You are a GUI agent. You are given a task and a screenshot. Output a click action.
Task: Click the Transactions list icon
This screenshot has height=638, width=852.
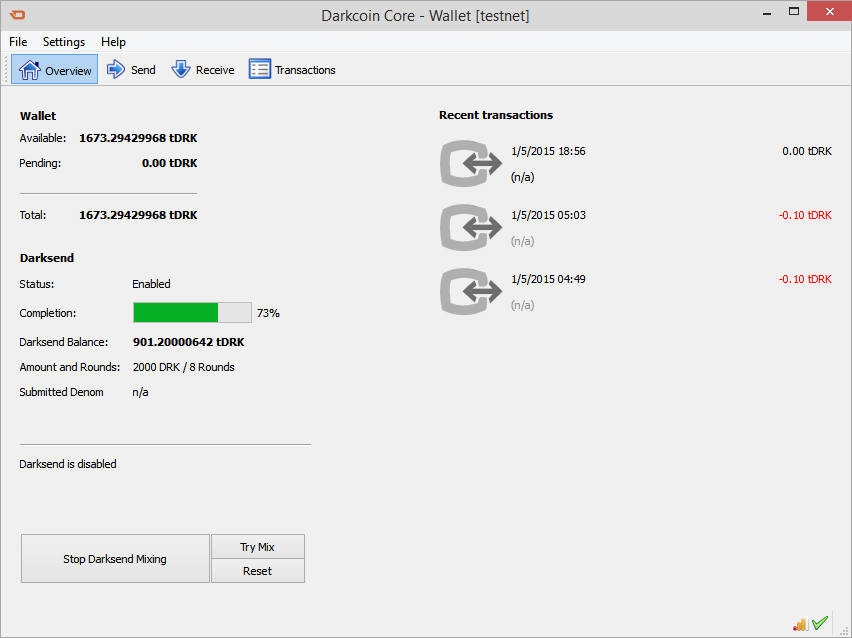tap(260, 69)
